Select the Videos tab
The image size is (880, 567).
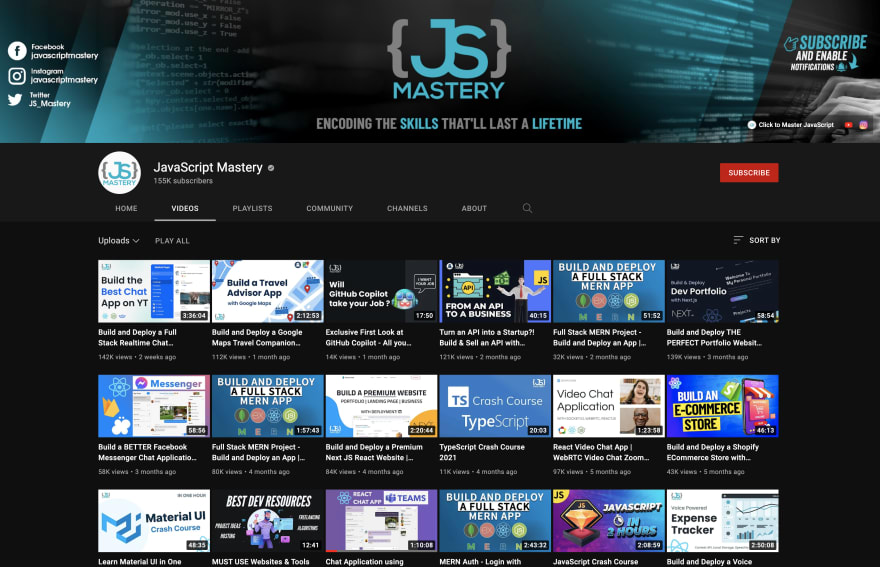click(x=185, y=208)
